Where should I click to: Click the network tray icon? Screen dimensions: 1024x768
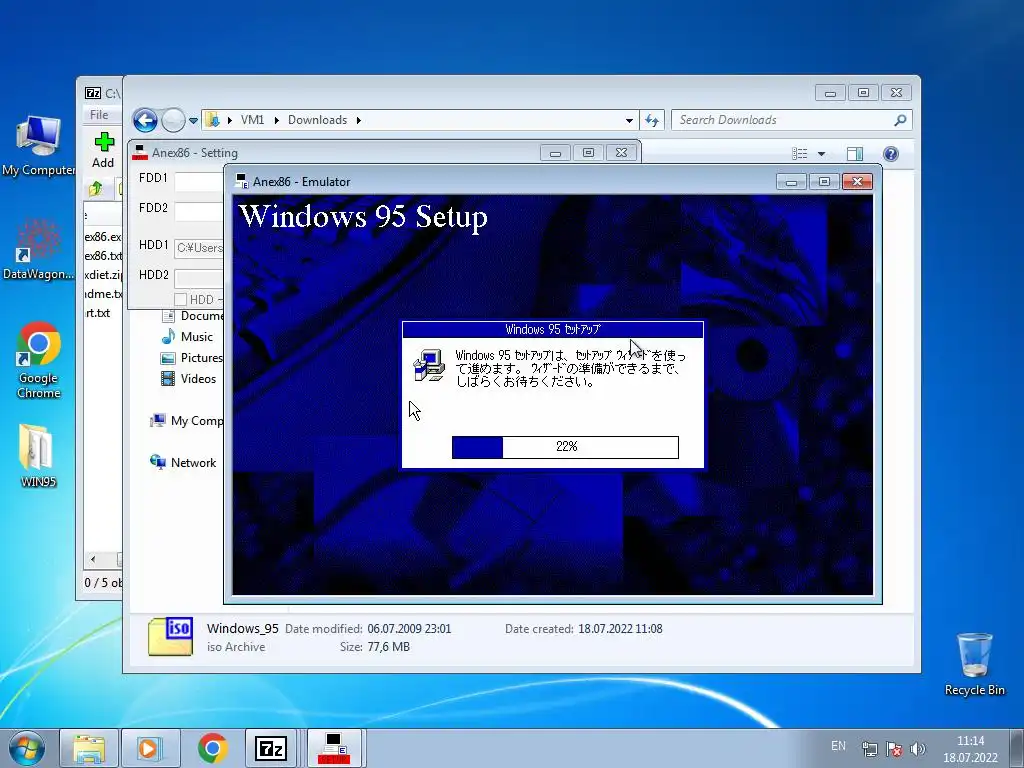pyautogui.click(x=870, y=749)
